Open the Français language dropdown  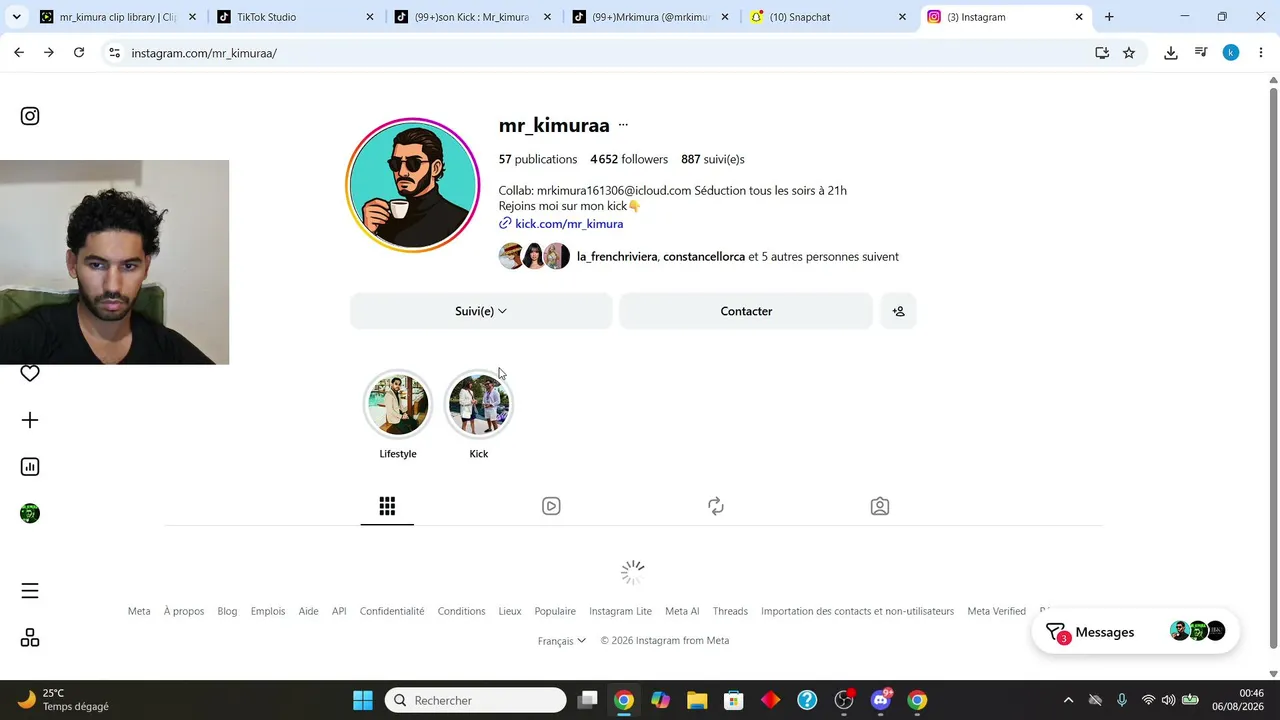coord(562,641)
